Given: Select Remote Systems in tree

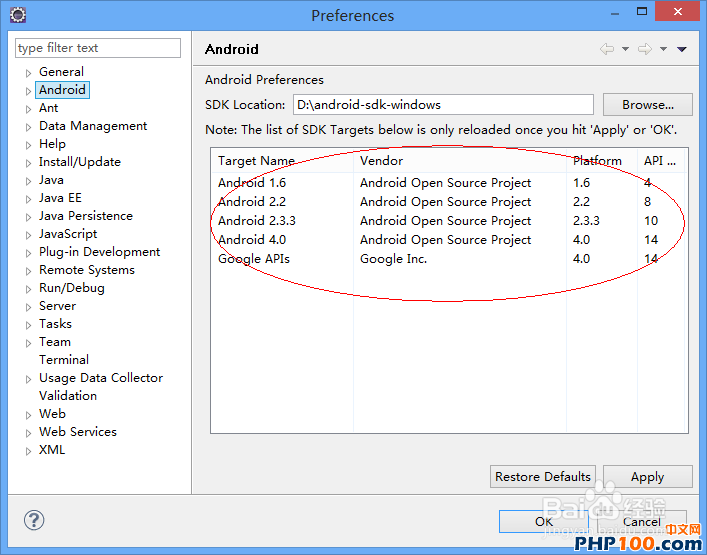Looking at the screenshot, I should 87,270.
